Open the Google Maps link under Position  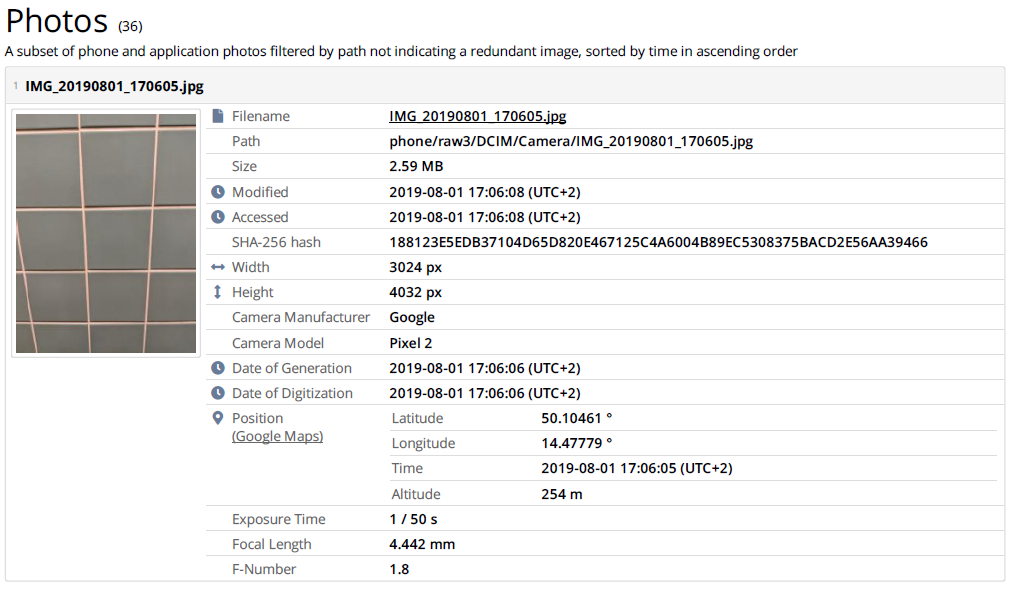pos(277,436)
